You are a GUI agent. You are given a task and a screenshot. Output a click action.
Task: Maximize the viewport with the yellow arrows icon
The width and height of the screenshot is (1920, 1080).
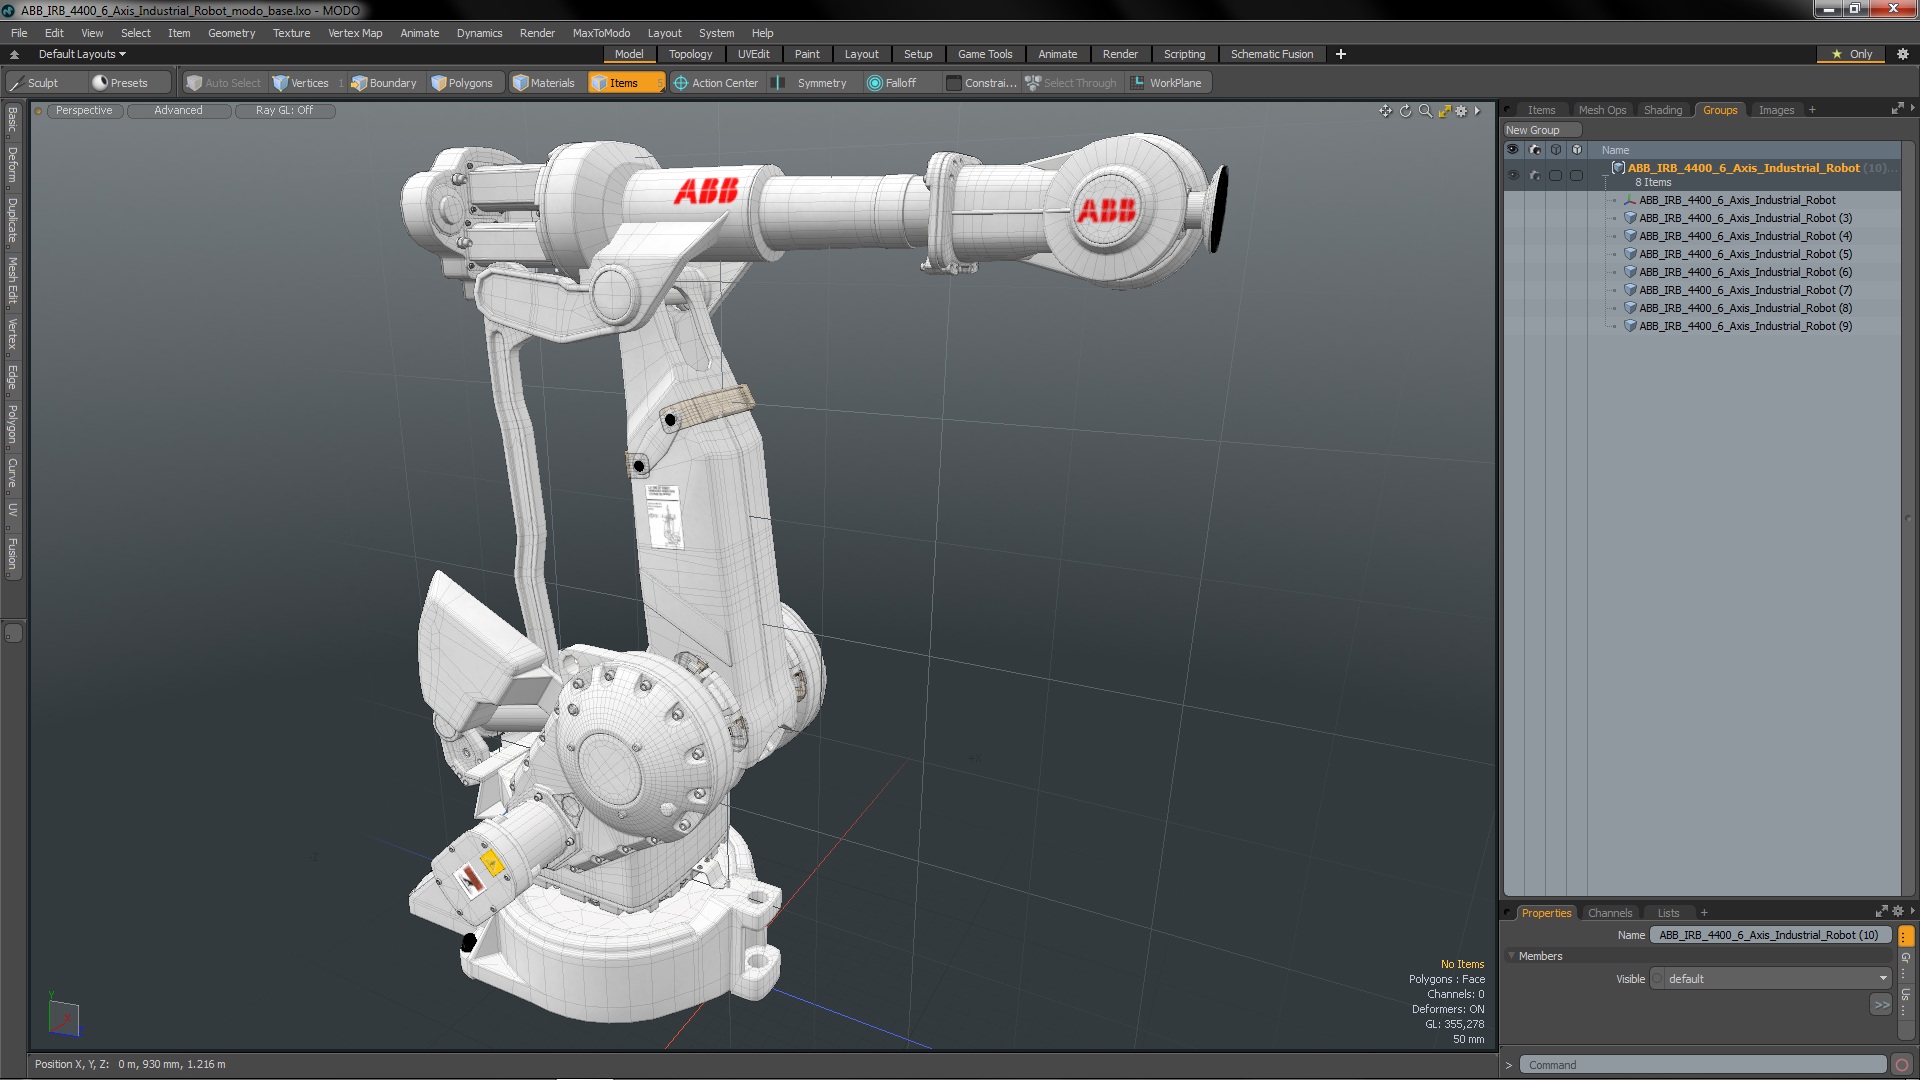(x=1444, y=111)
